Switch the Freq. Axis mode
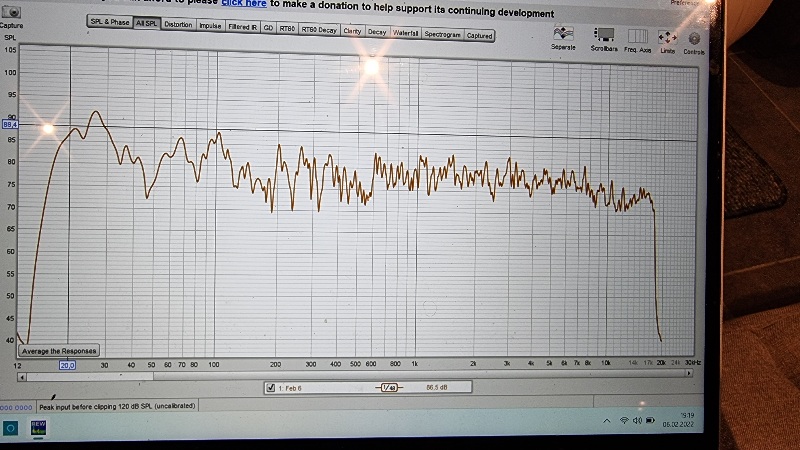Viewport: 800px width, 450px height. coord(637,39)
